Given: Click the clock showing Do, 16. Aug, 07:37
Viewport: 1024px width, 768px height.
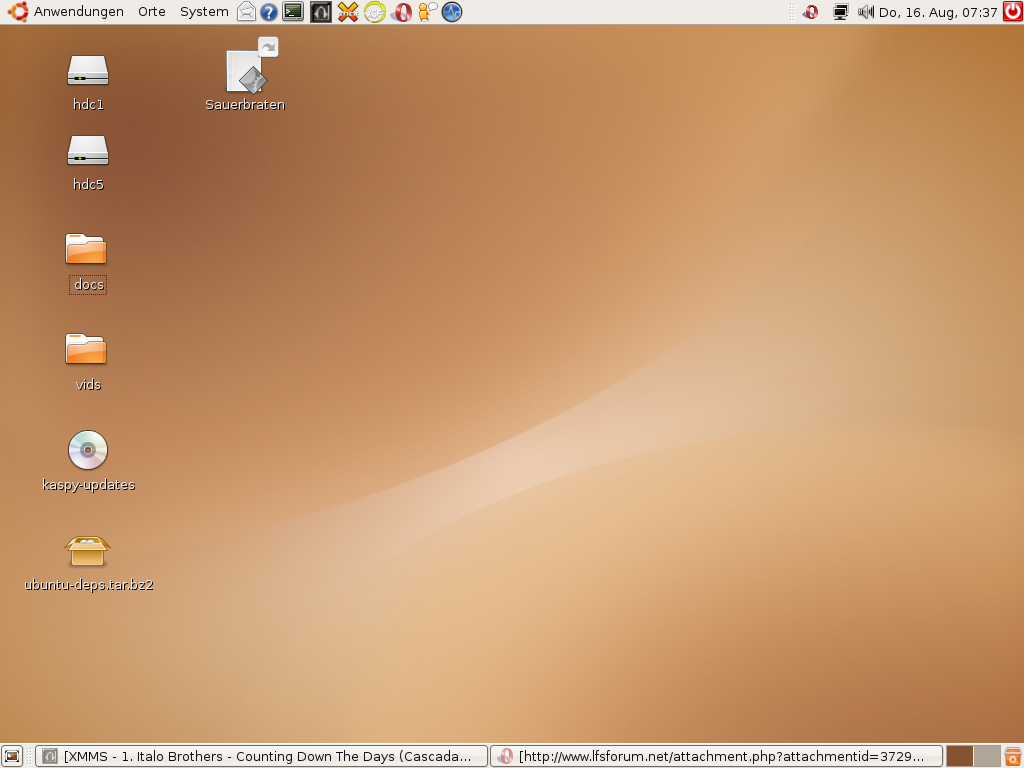Looking at the screenshot, I should tap(938, 12).
